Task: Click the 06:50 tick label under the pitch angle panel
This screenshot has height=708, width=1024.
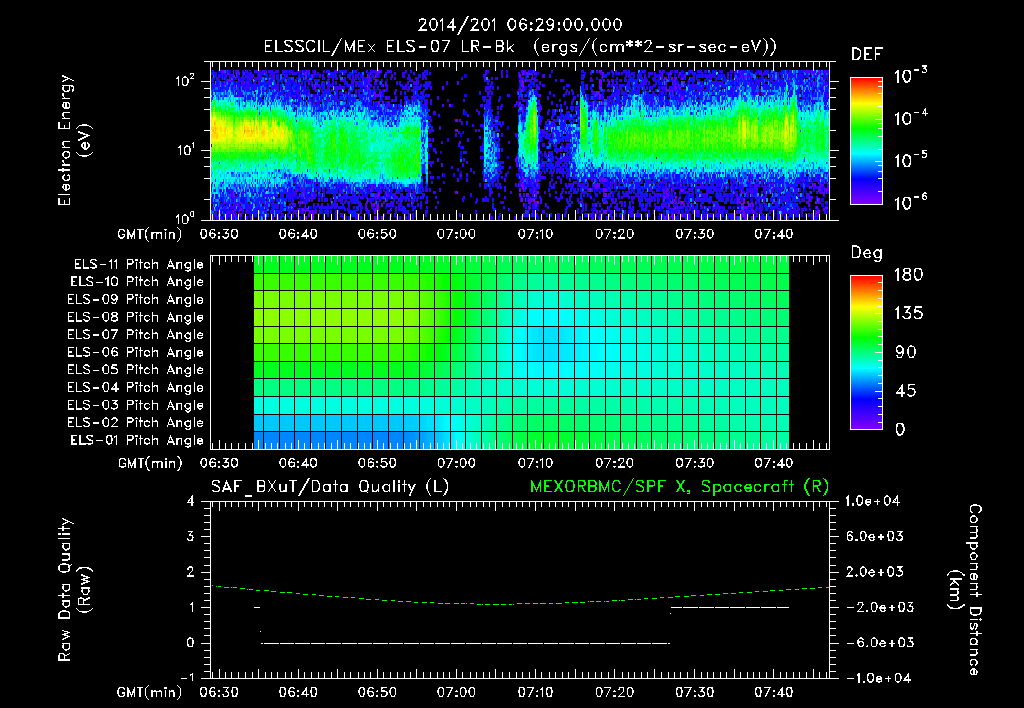Action: point(377,463)
